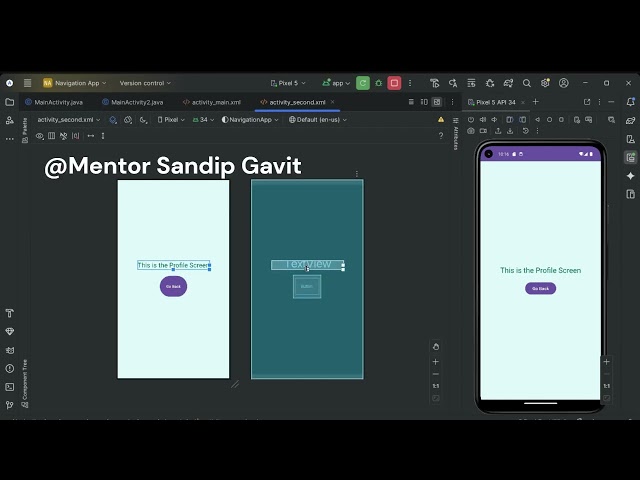Open the account profile icon
The height and width of the screenshot is (480, 640).
(564, 83)
